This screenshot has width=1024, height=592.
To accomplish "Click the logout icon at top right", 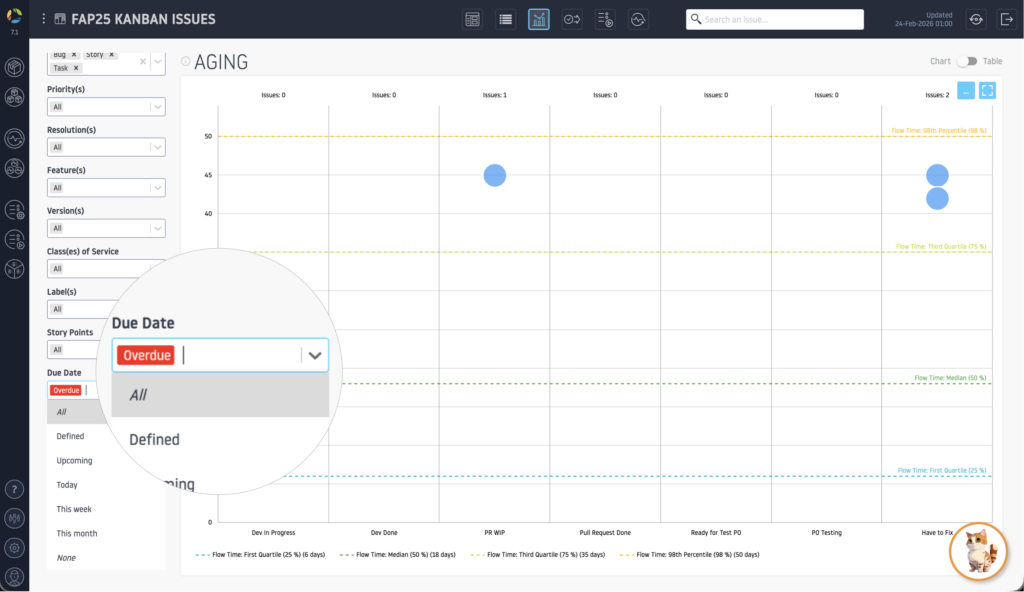I will pyautogui.click(x=1006, y=19).
